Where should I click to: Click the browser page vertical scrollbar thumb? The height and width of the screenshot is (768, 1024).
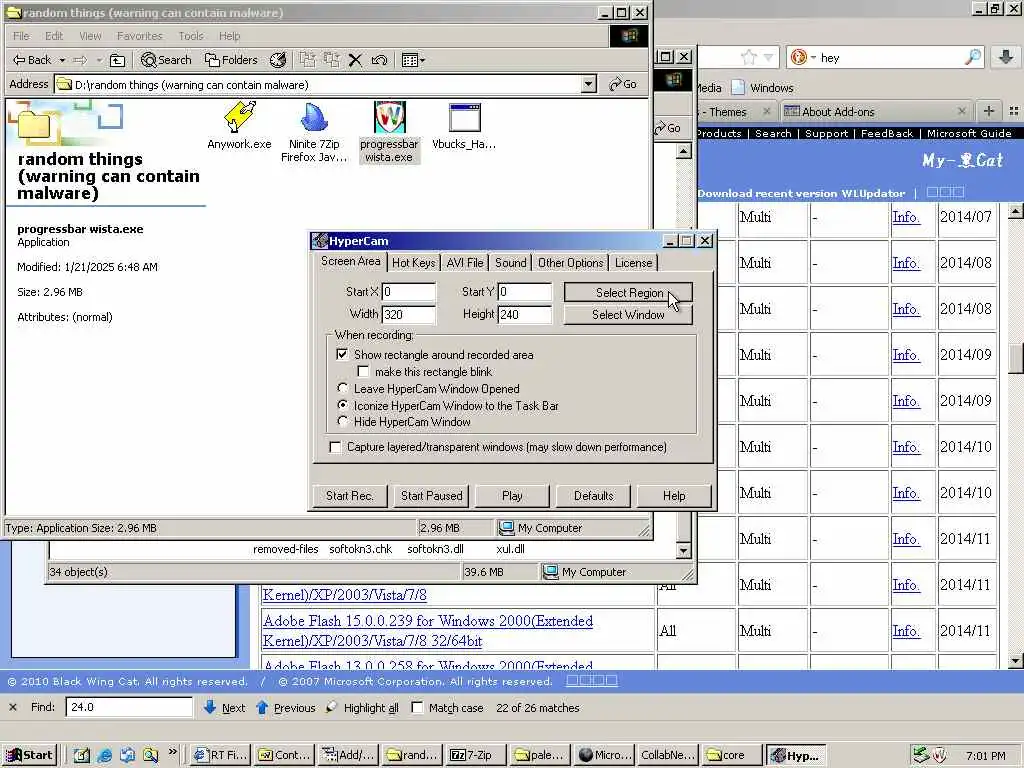click(1016, 357)
